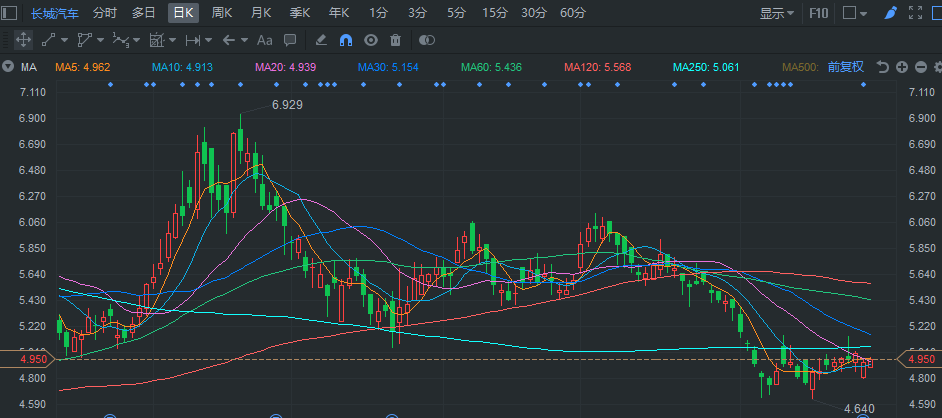Screen dimensions: 942x418
Task: Toggle the left sidebar panel icon
Action: [10, 13]
